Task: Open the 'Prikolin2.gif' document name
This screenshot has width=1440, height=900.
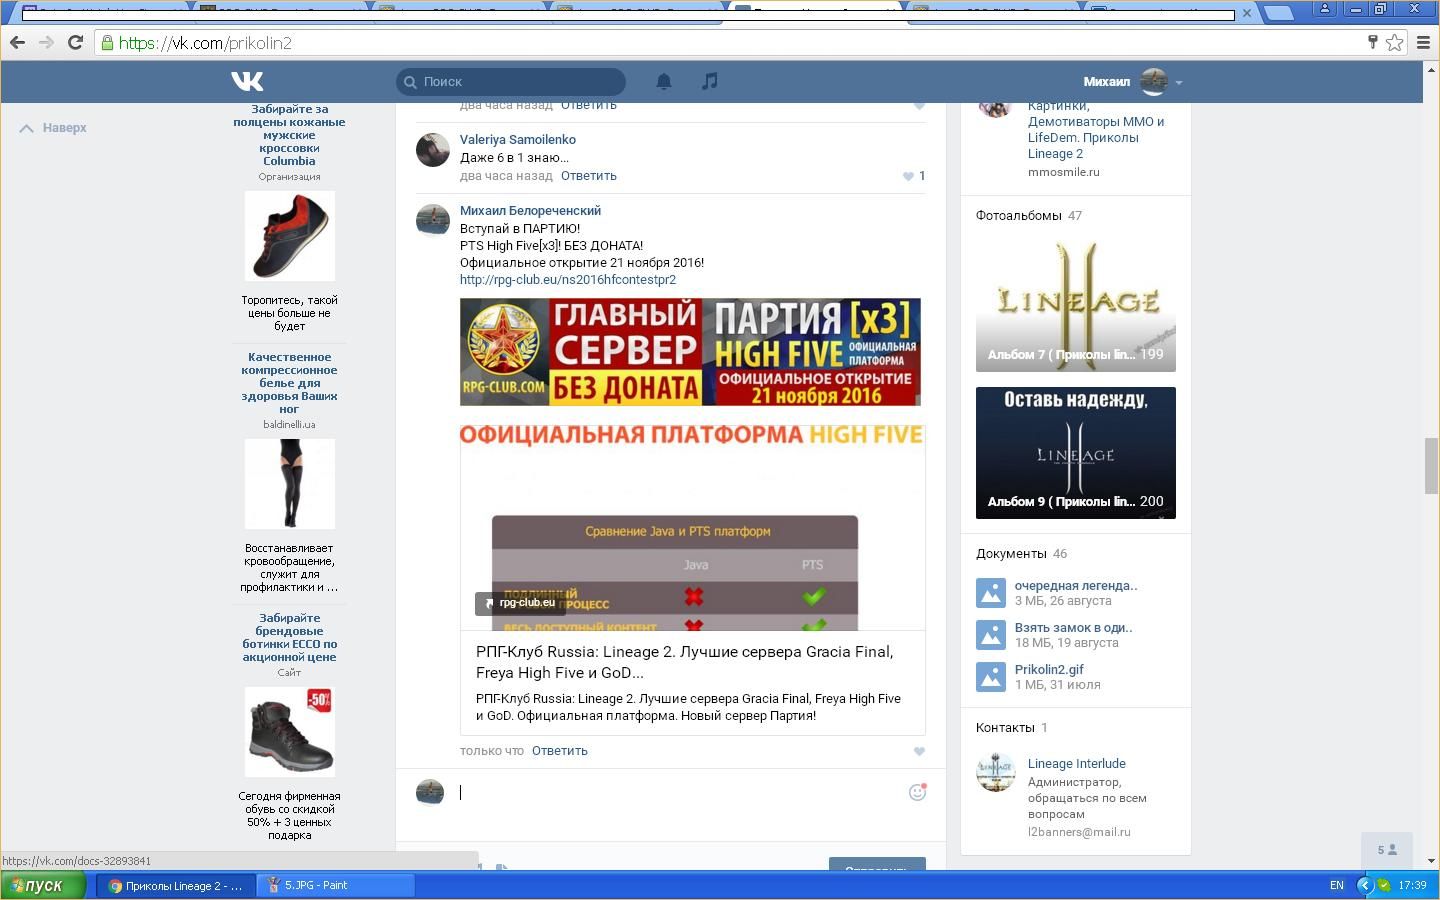Action: coord(1049,670)
